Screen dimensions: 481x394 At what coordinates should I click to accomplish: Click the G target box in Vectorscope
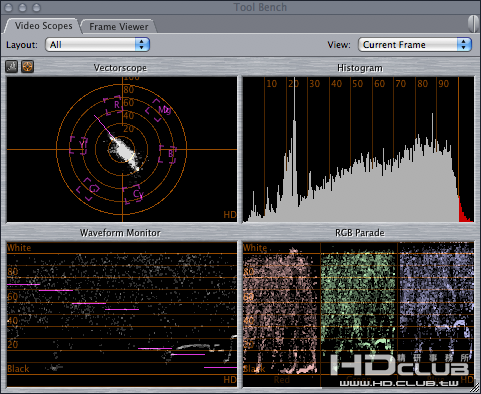point(88,189)
